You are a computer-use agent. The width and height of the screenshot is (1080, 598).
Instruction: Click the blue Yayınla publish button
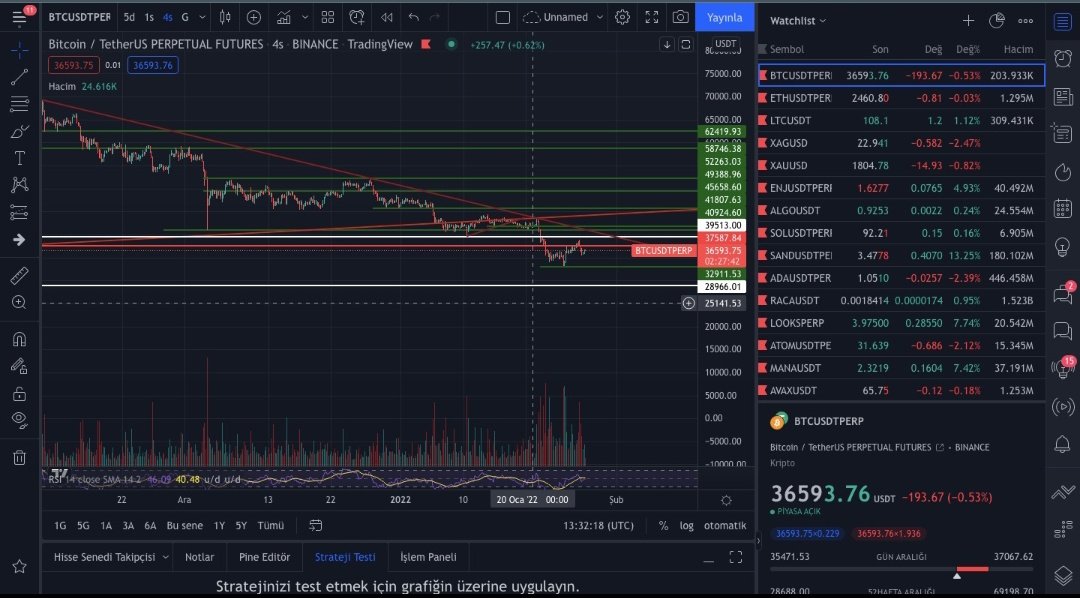(725, 17)
